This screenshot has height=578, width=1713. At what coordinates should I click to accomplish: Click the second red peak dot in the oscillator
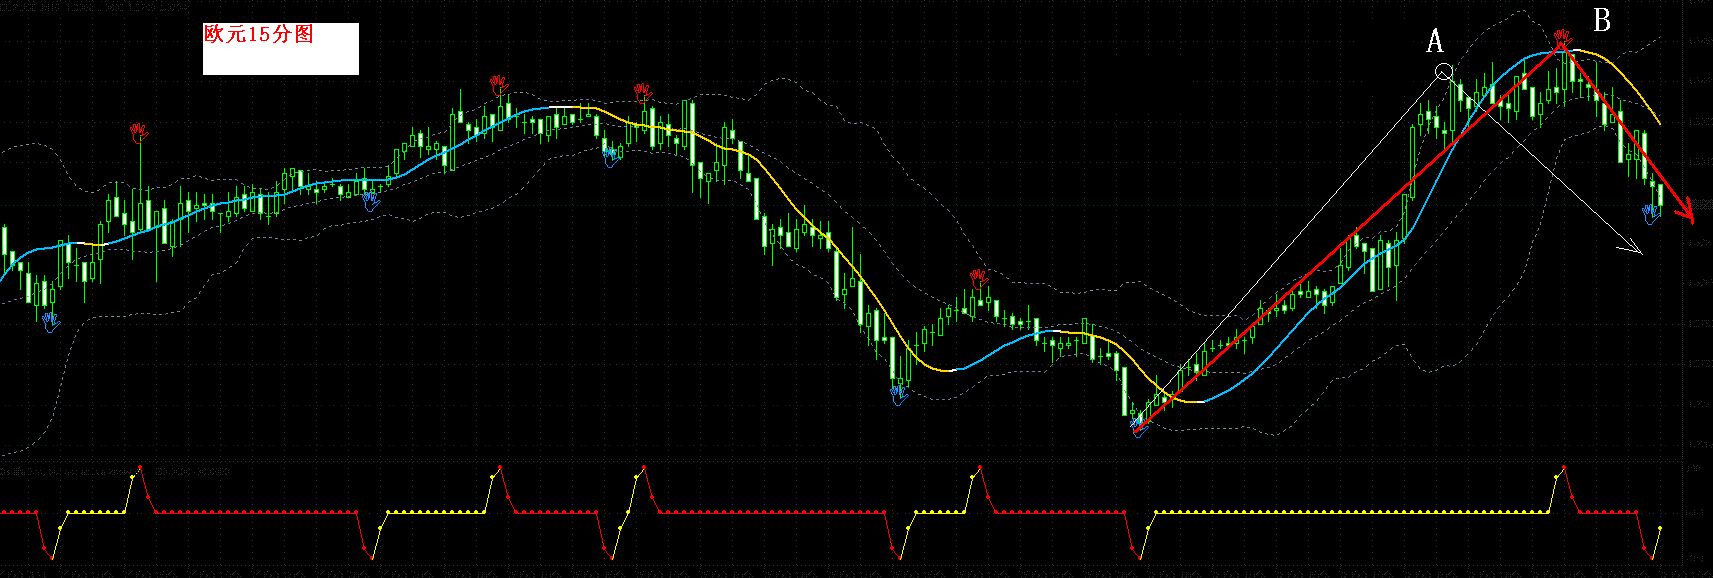tap(499, 467)
